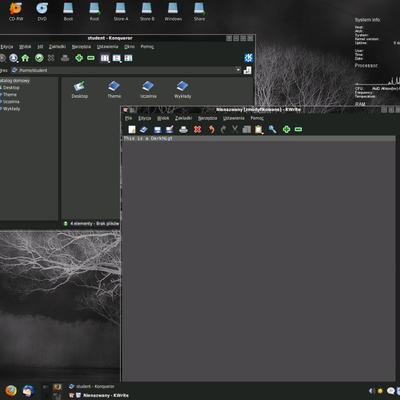
Task: Select Katalog domowy root in sidebar tree
Action: 15,81
